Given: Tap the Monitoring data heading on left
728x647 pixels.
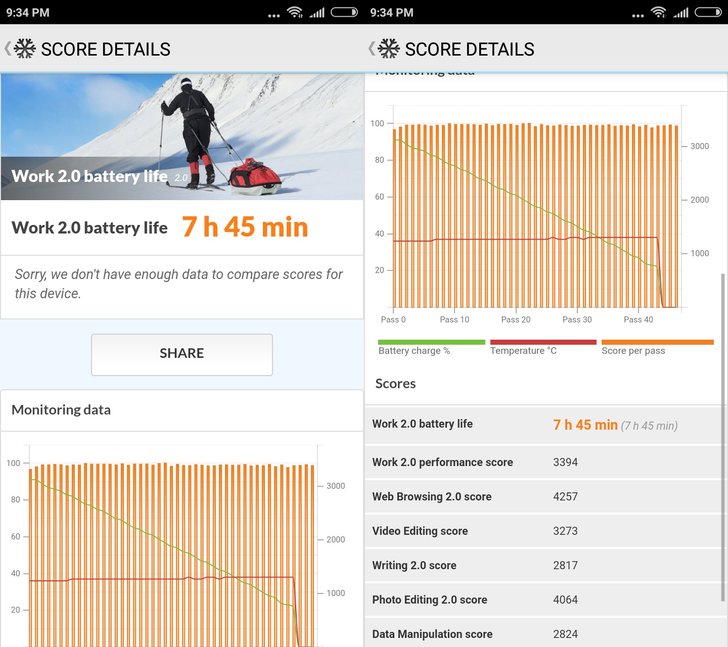Looking at the screenshot, I should 61,410.
